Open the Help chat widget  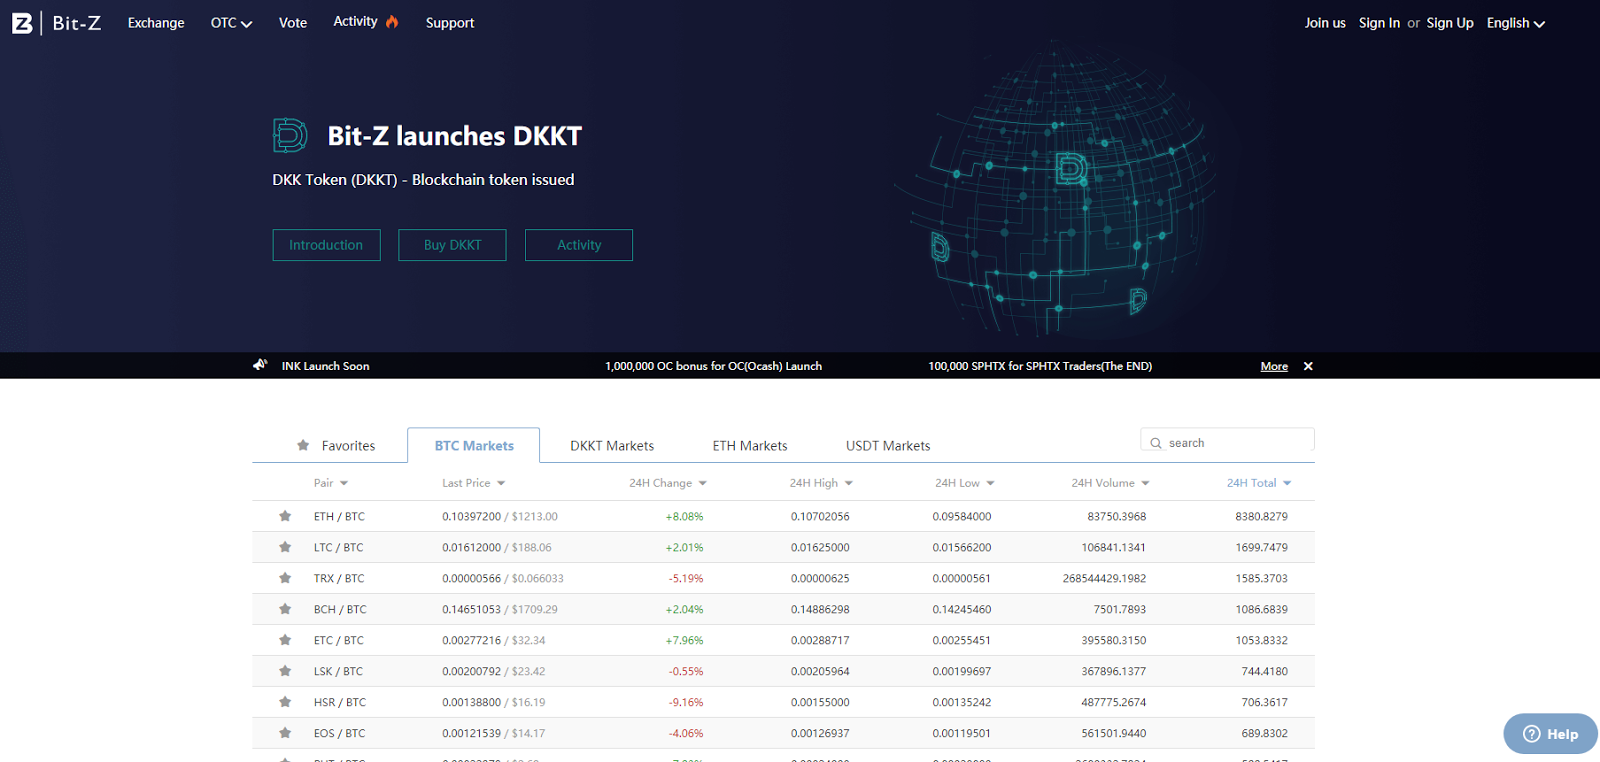tap(1550, 734)
